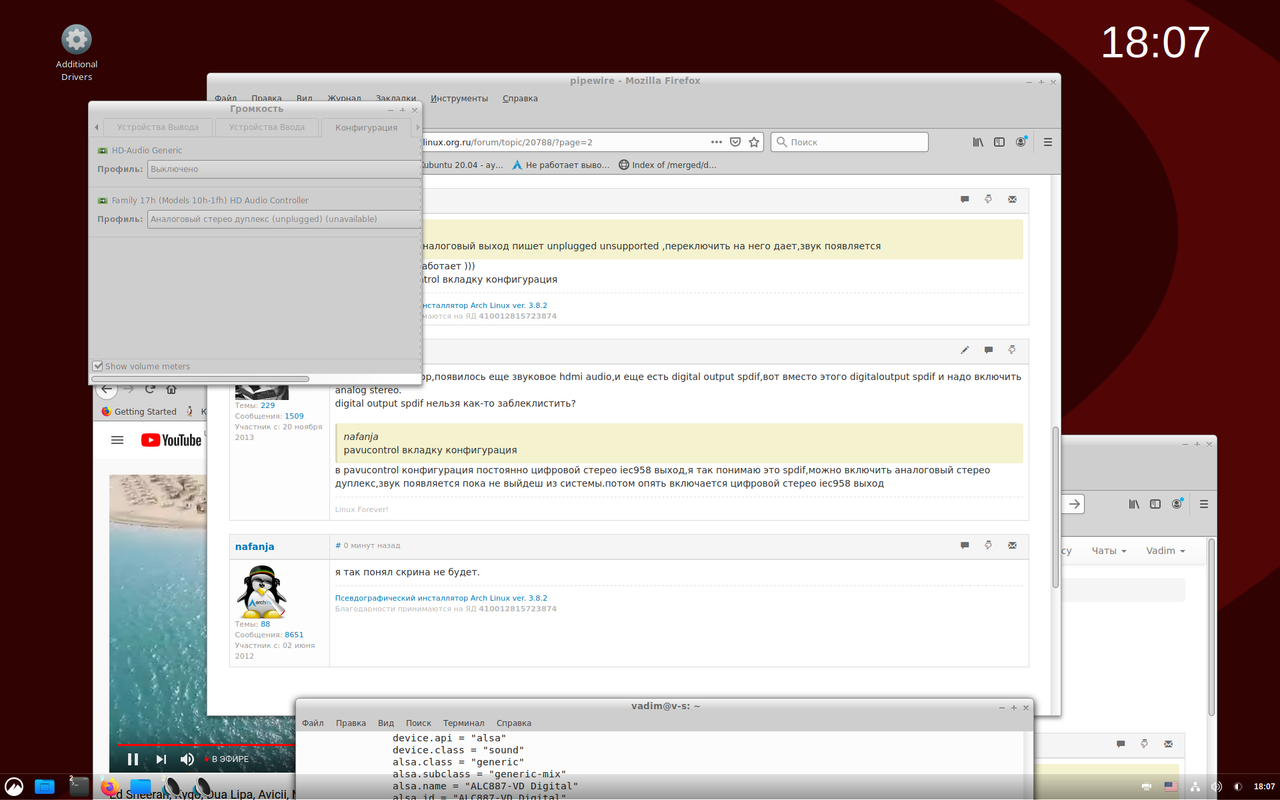Save page to Pocket icon
1280x800 pixels.
pyautogui.click(x=735, y=142)
